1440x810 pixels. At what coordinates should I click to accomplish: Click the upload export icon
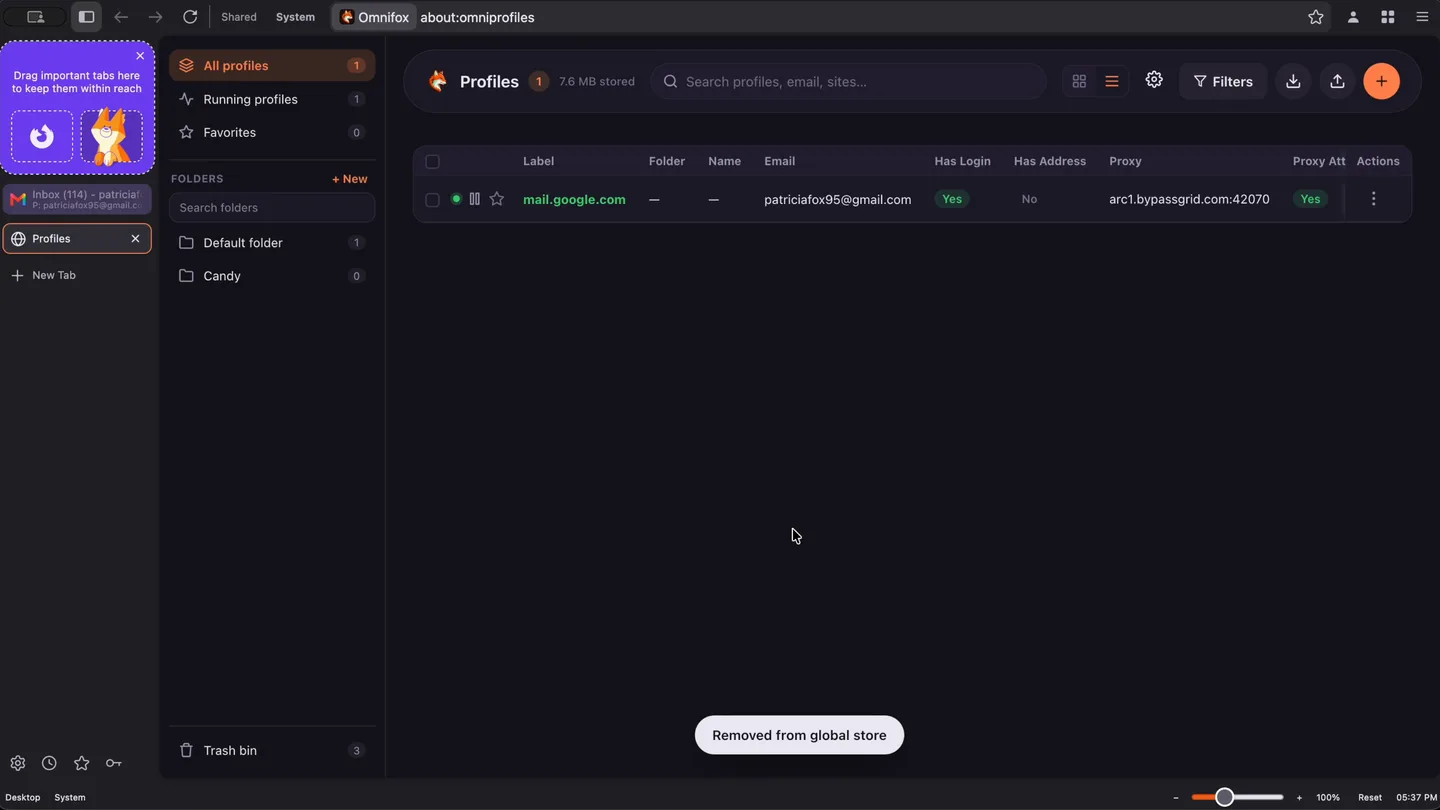pyautogui.click(x=1337, y=82)
